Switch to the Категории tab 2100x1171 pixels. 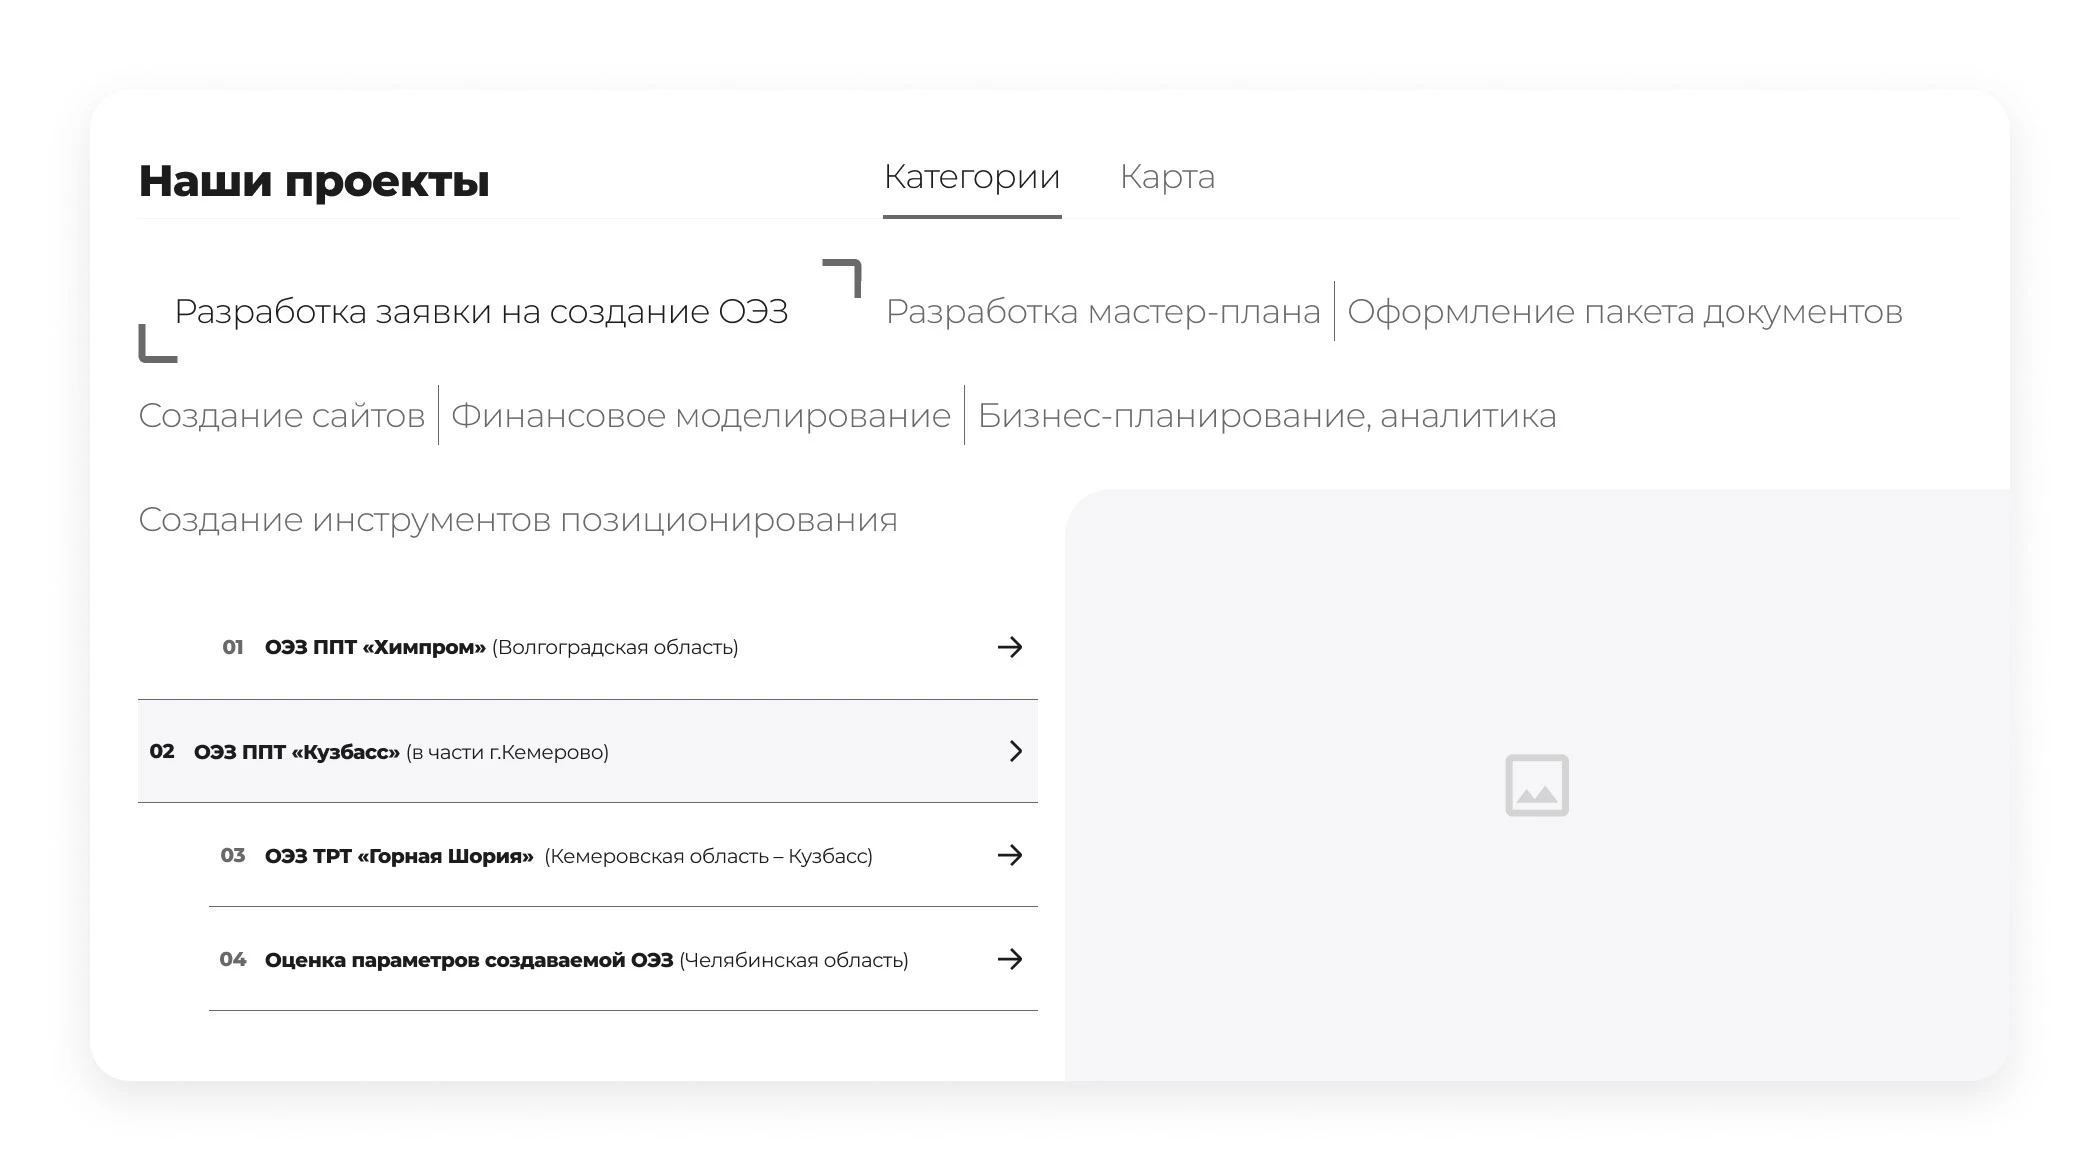pyautogui.click(x=971, y=177)
